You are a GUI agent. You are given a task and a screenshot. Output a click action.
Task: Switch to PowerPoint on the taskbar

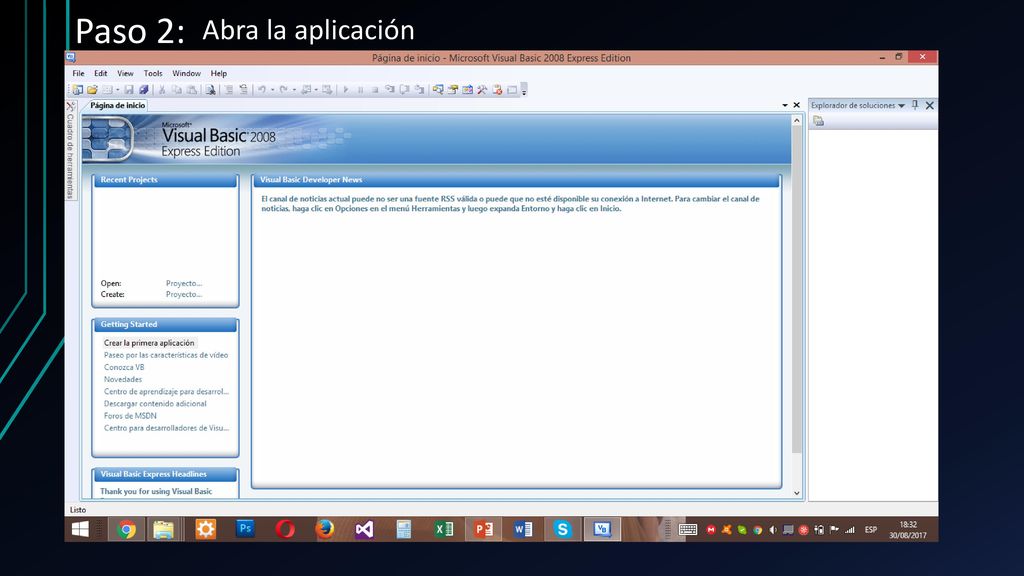tap(484, 529)
